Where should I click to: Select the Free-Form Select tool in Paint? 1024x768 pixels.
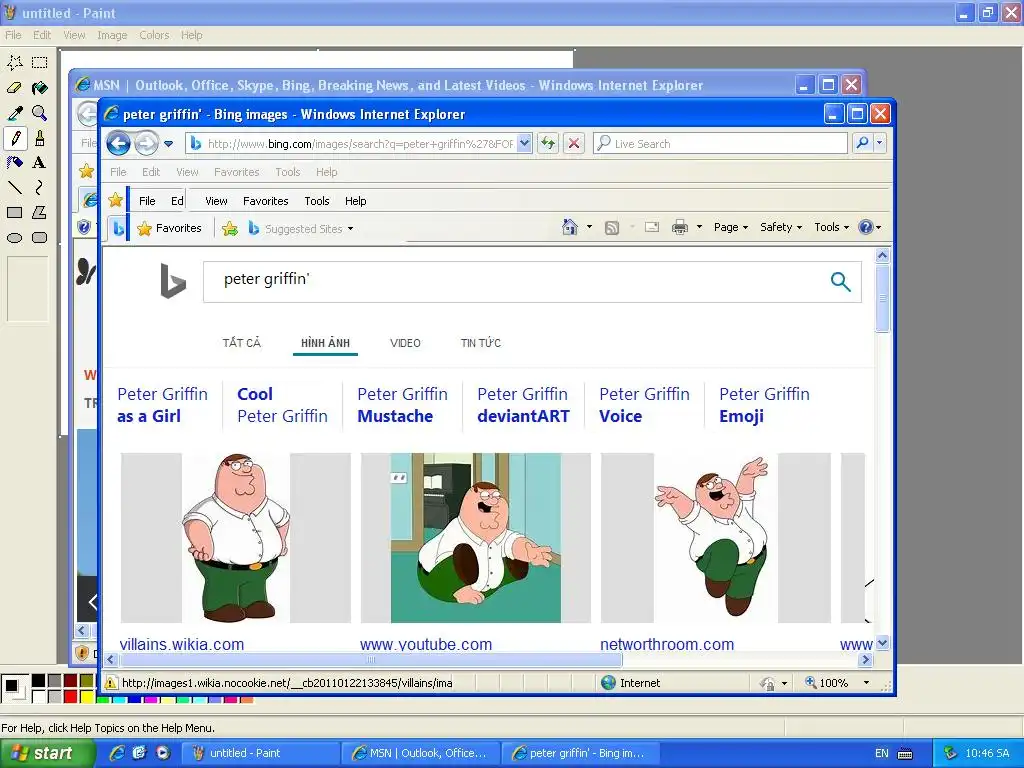pos(15,63)
